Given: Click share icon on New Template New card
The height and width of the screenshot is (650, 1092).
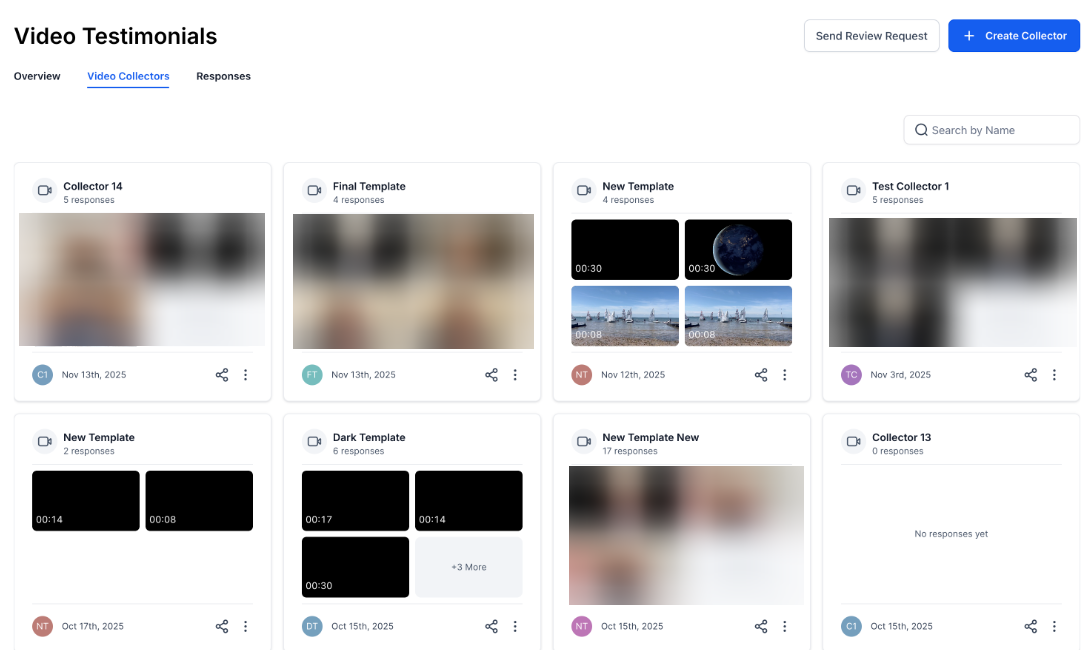Looking at the screenshot, I should tap(761, 626).
